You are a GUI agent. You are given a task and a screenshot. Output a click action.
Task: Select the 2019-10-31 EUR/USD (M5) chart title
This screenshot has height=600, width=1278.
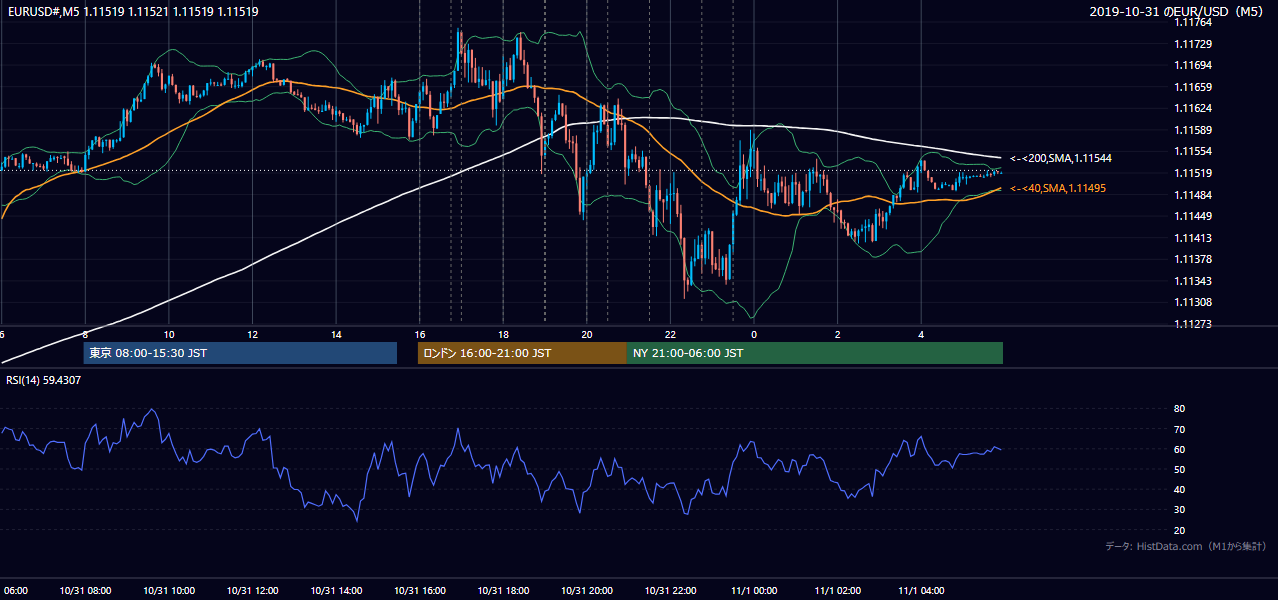(x=1177, y=12)
